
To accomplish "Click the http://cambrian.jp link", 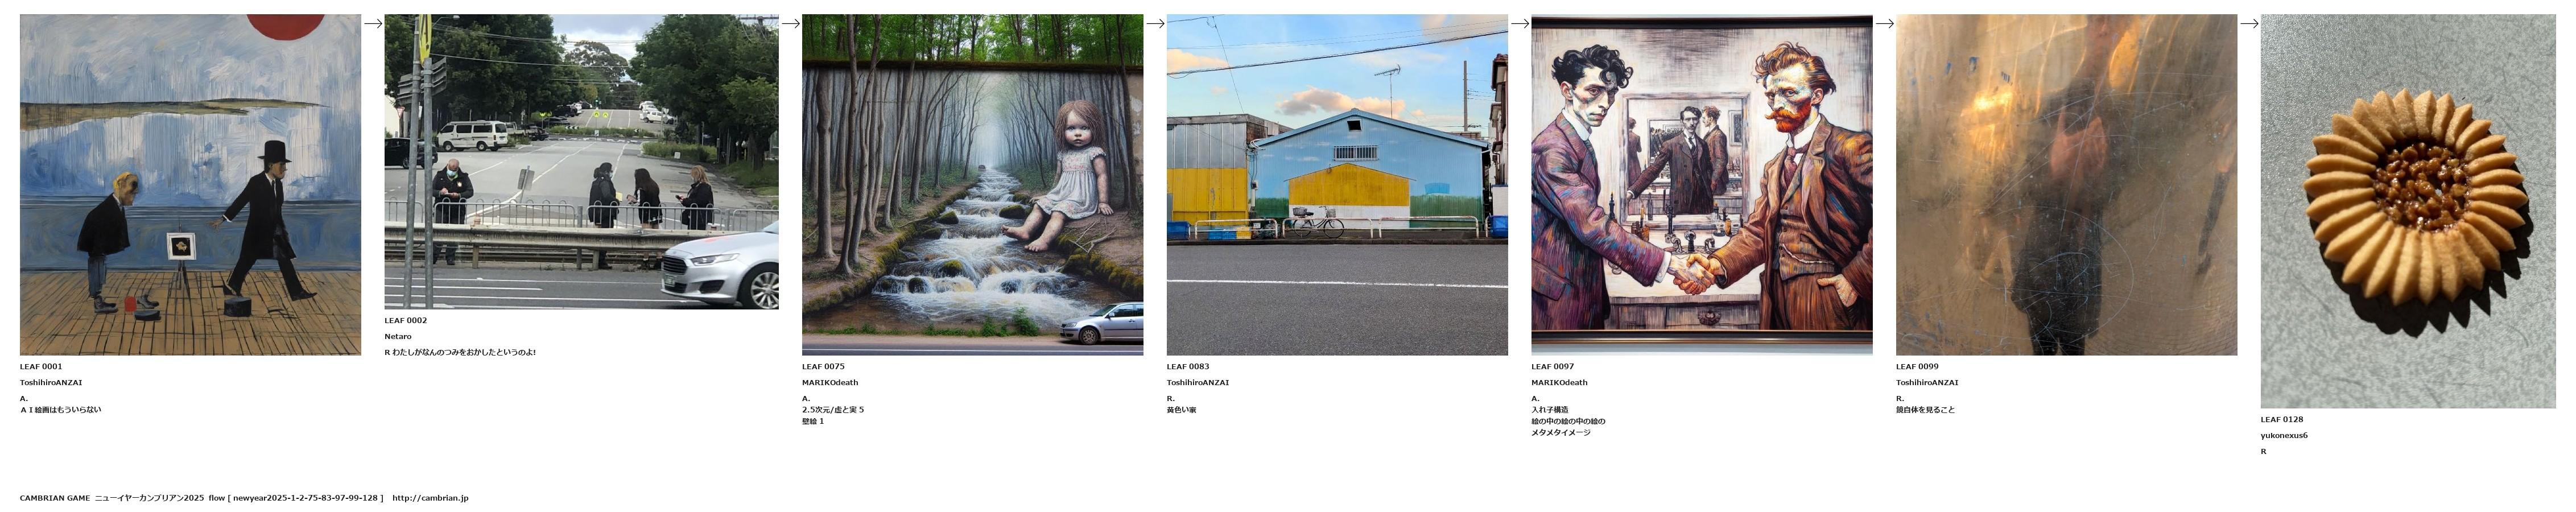I will (x=430, y=498).
